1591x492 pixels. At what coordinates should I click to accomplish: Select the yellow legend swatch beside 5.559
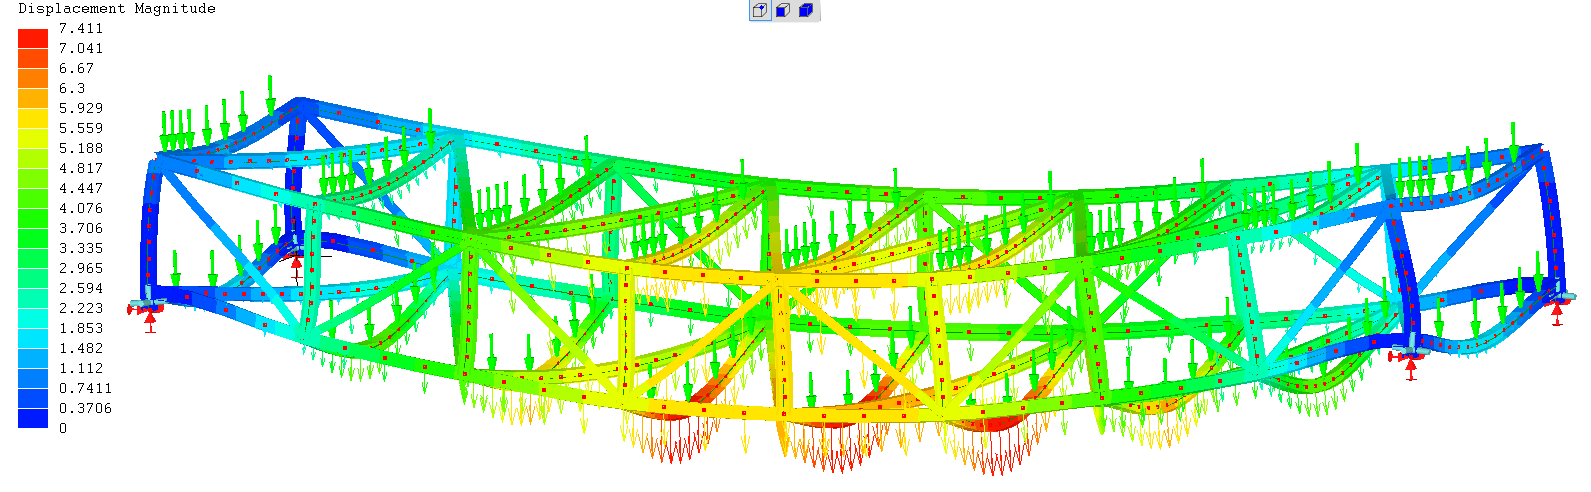33,138
